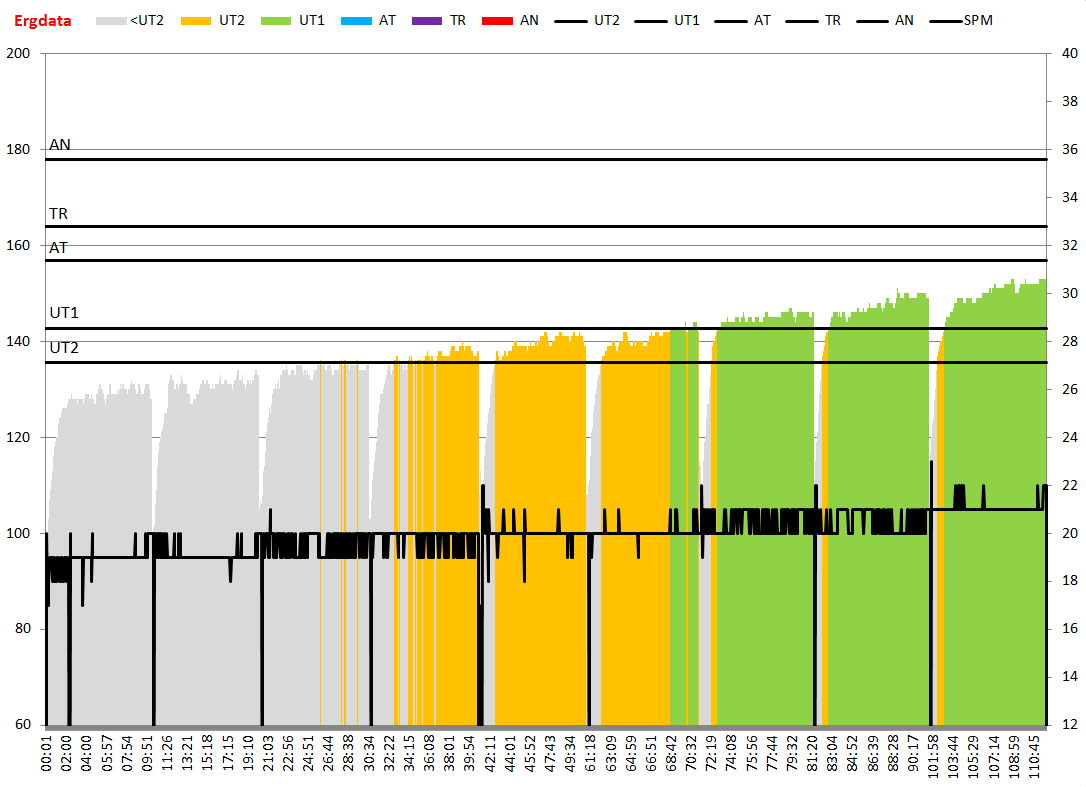This screenshot has height=787, width=1086.
Task: Click the UT2 threshold label inside the plot
Action: 64,348
